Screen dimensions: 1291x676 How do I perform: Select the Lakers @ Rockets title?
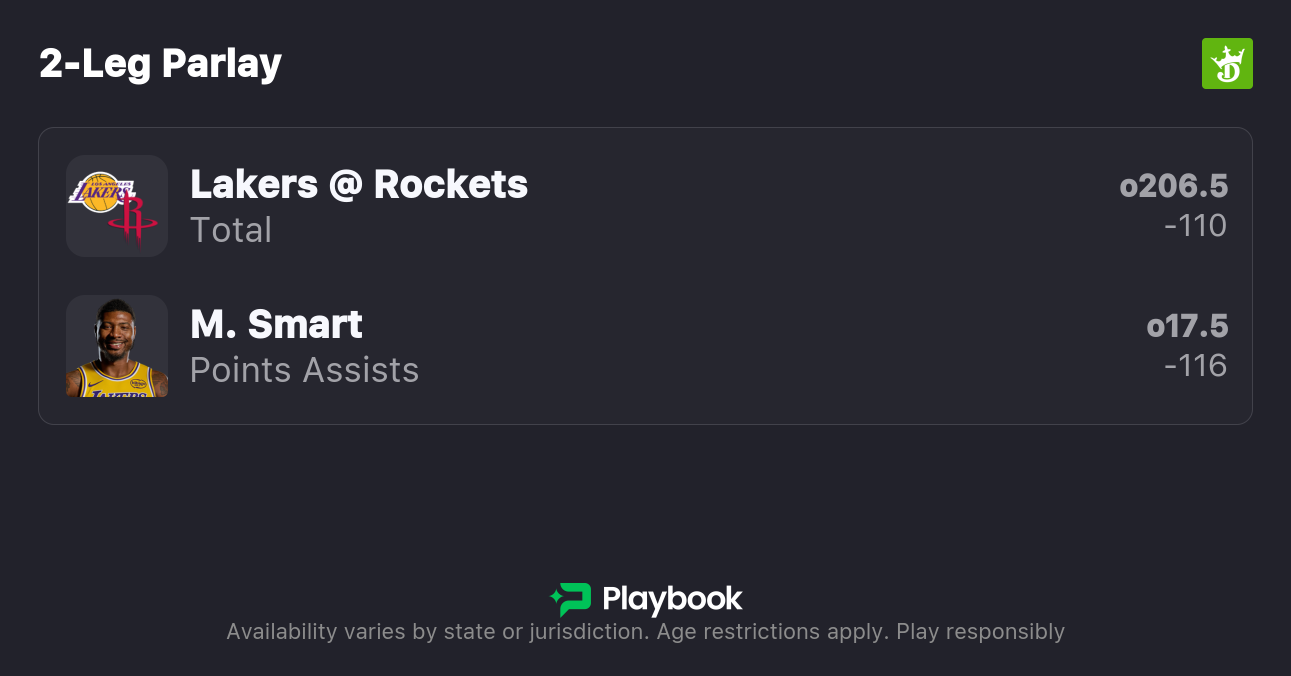(x=358, y=184)
